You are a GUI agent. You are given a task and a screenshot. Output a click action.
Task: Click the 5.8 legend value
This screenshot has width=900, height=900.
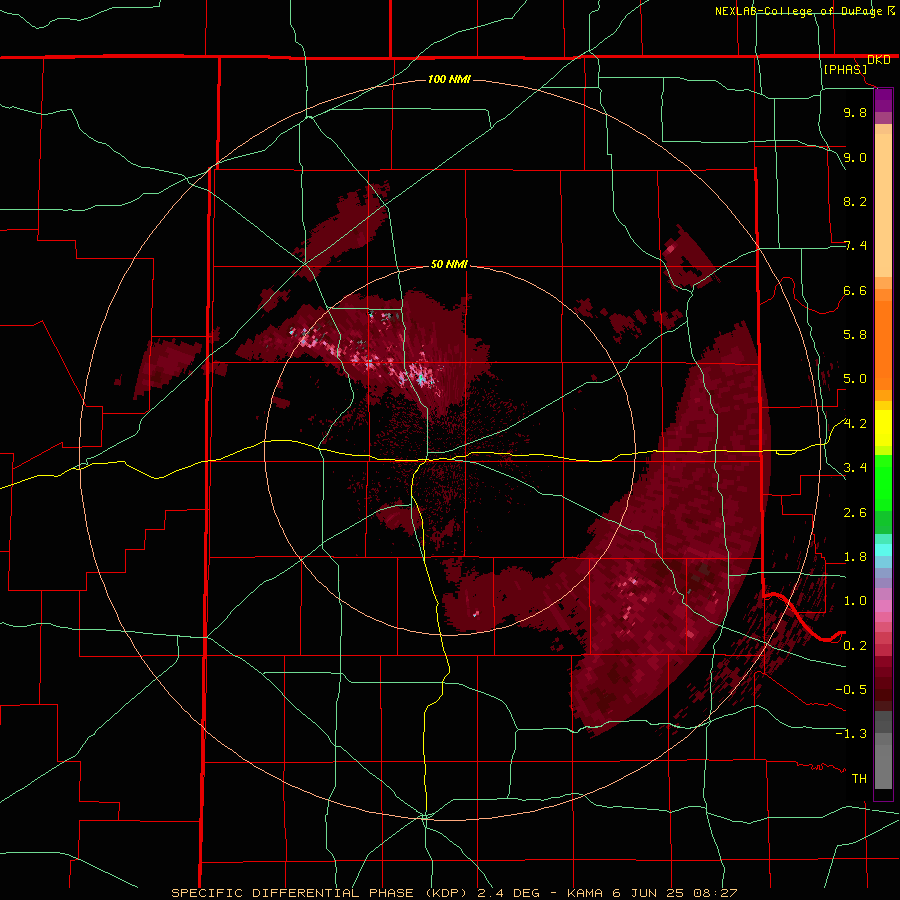(x=855, y=335)
